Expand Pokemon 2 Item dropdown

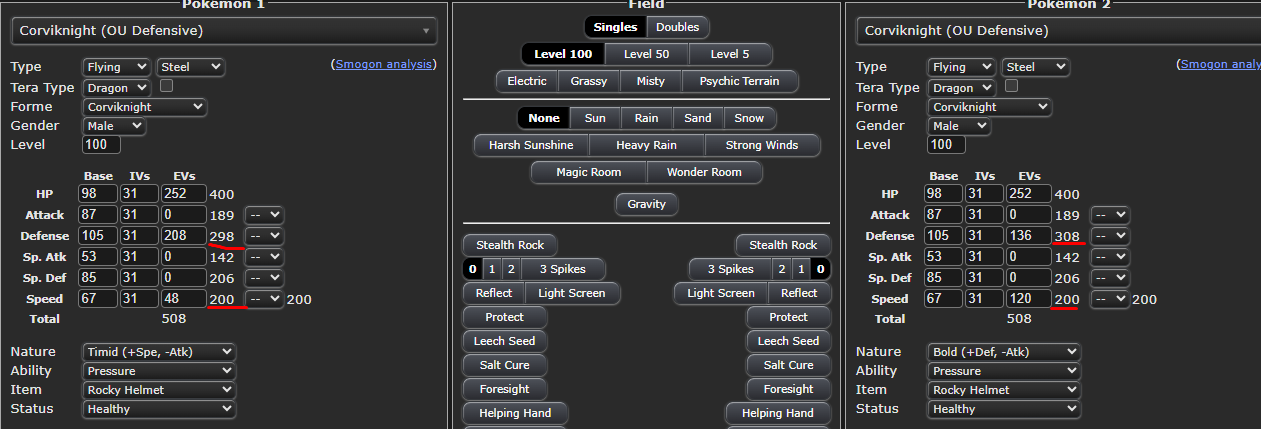[1003, 390]
